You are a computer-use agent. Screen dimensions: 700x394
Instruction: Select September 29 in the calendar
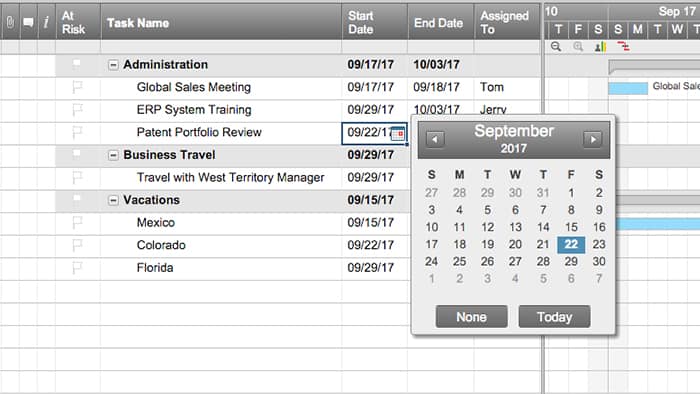click(x=571, y=261)
